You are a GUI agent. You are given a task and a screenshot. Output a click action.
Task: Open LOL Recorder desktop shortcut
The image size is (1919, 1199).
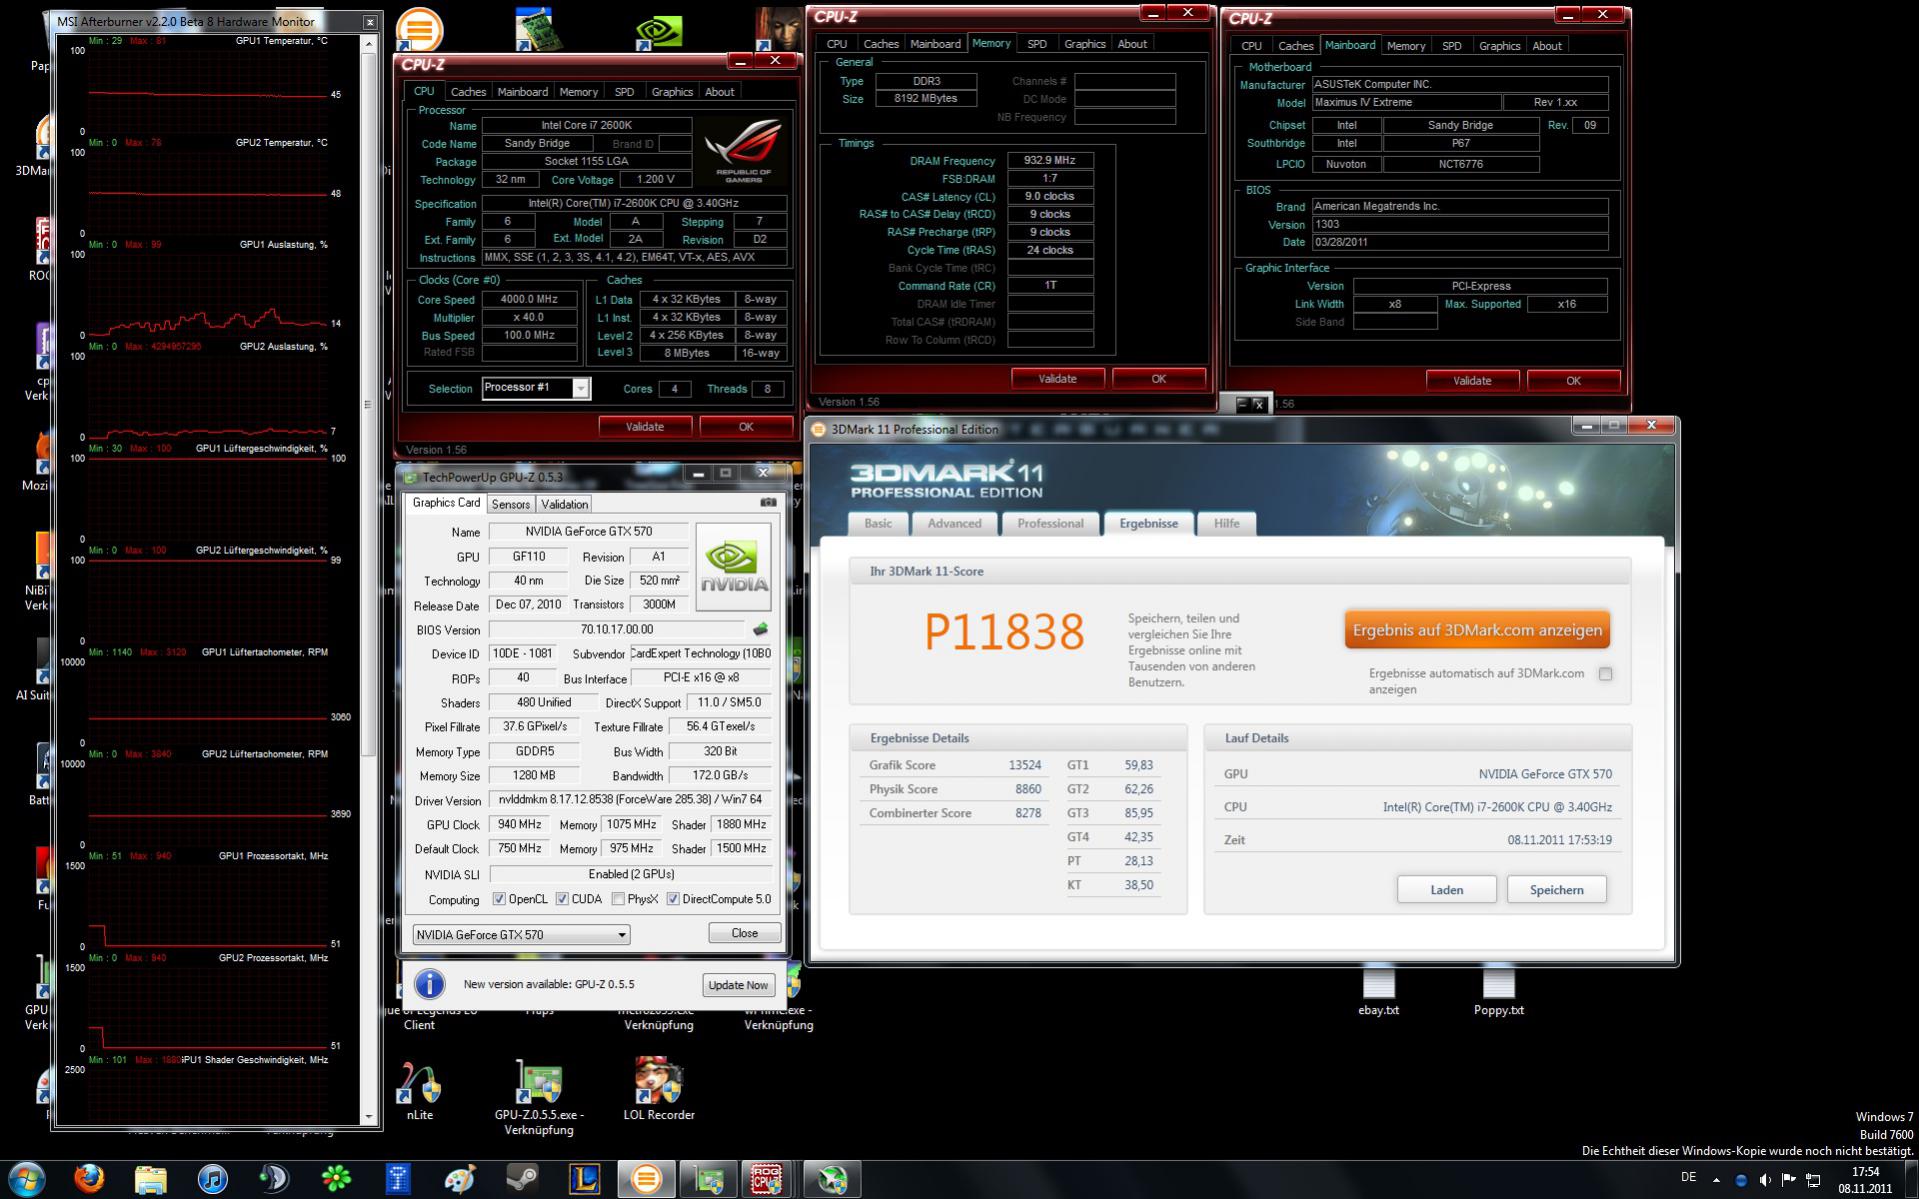tap(659, 1090)
